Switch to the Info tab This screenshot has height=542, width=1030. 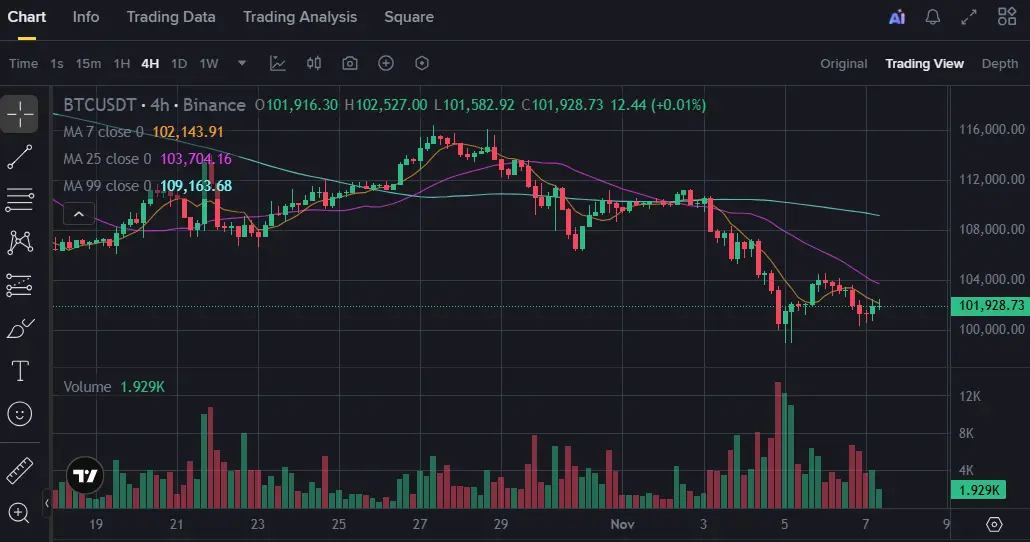86,16
